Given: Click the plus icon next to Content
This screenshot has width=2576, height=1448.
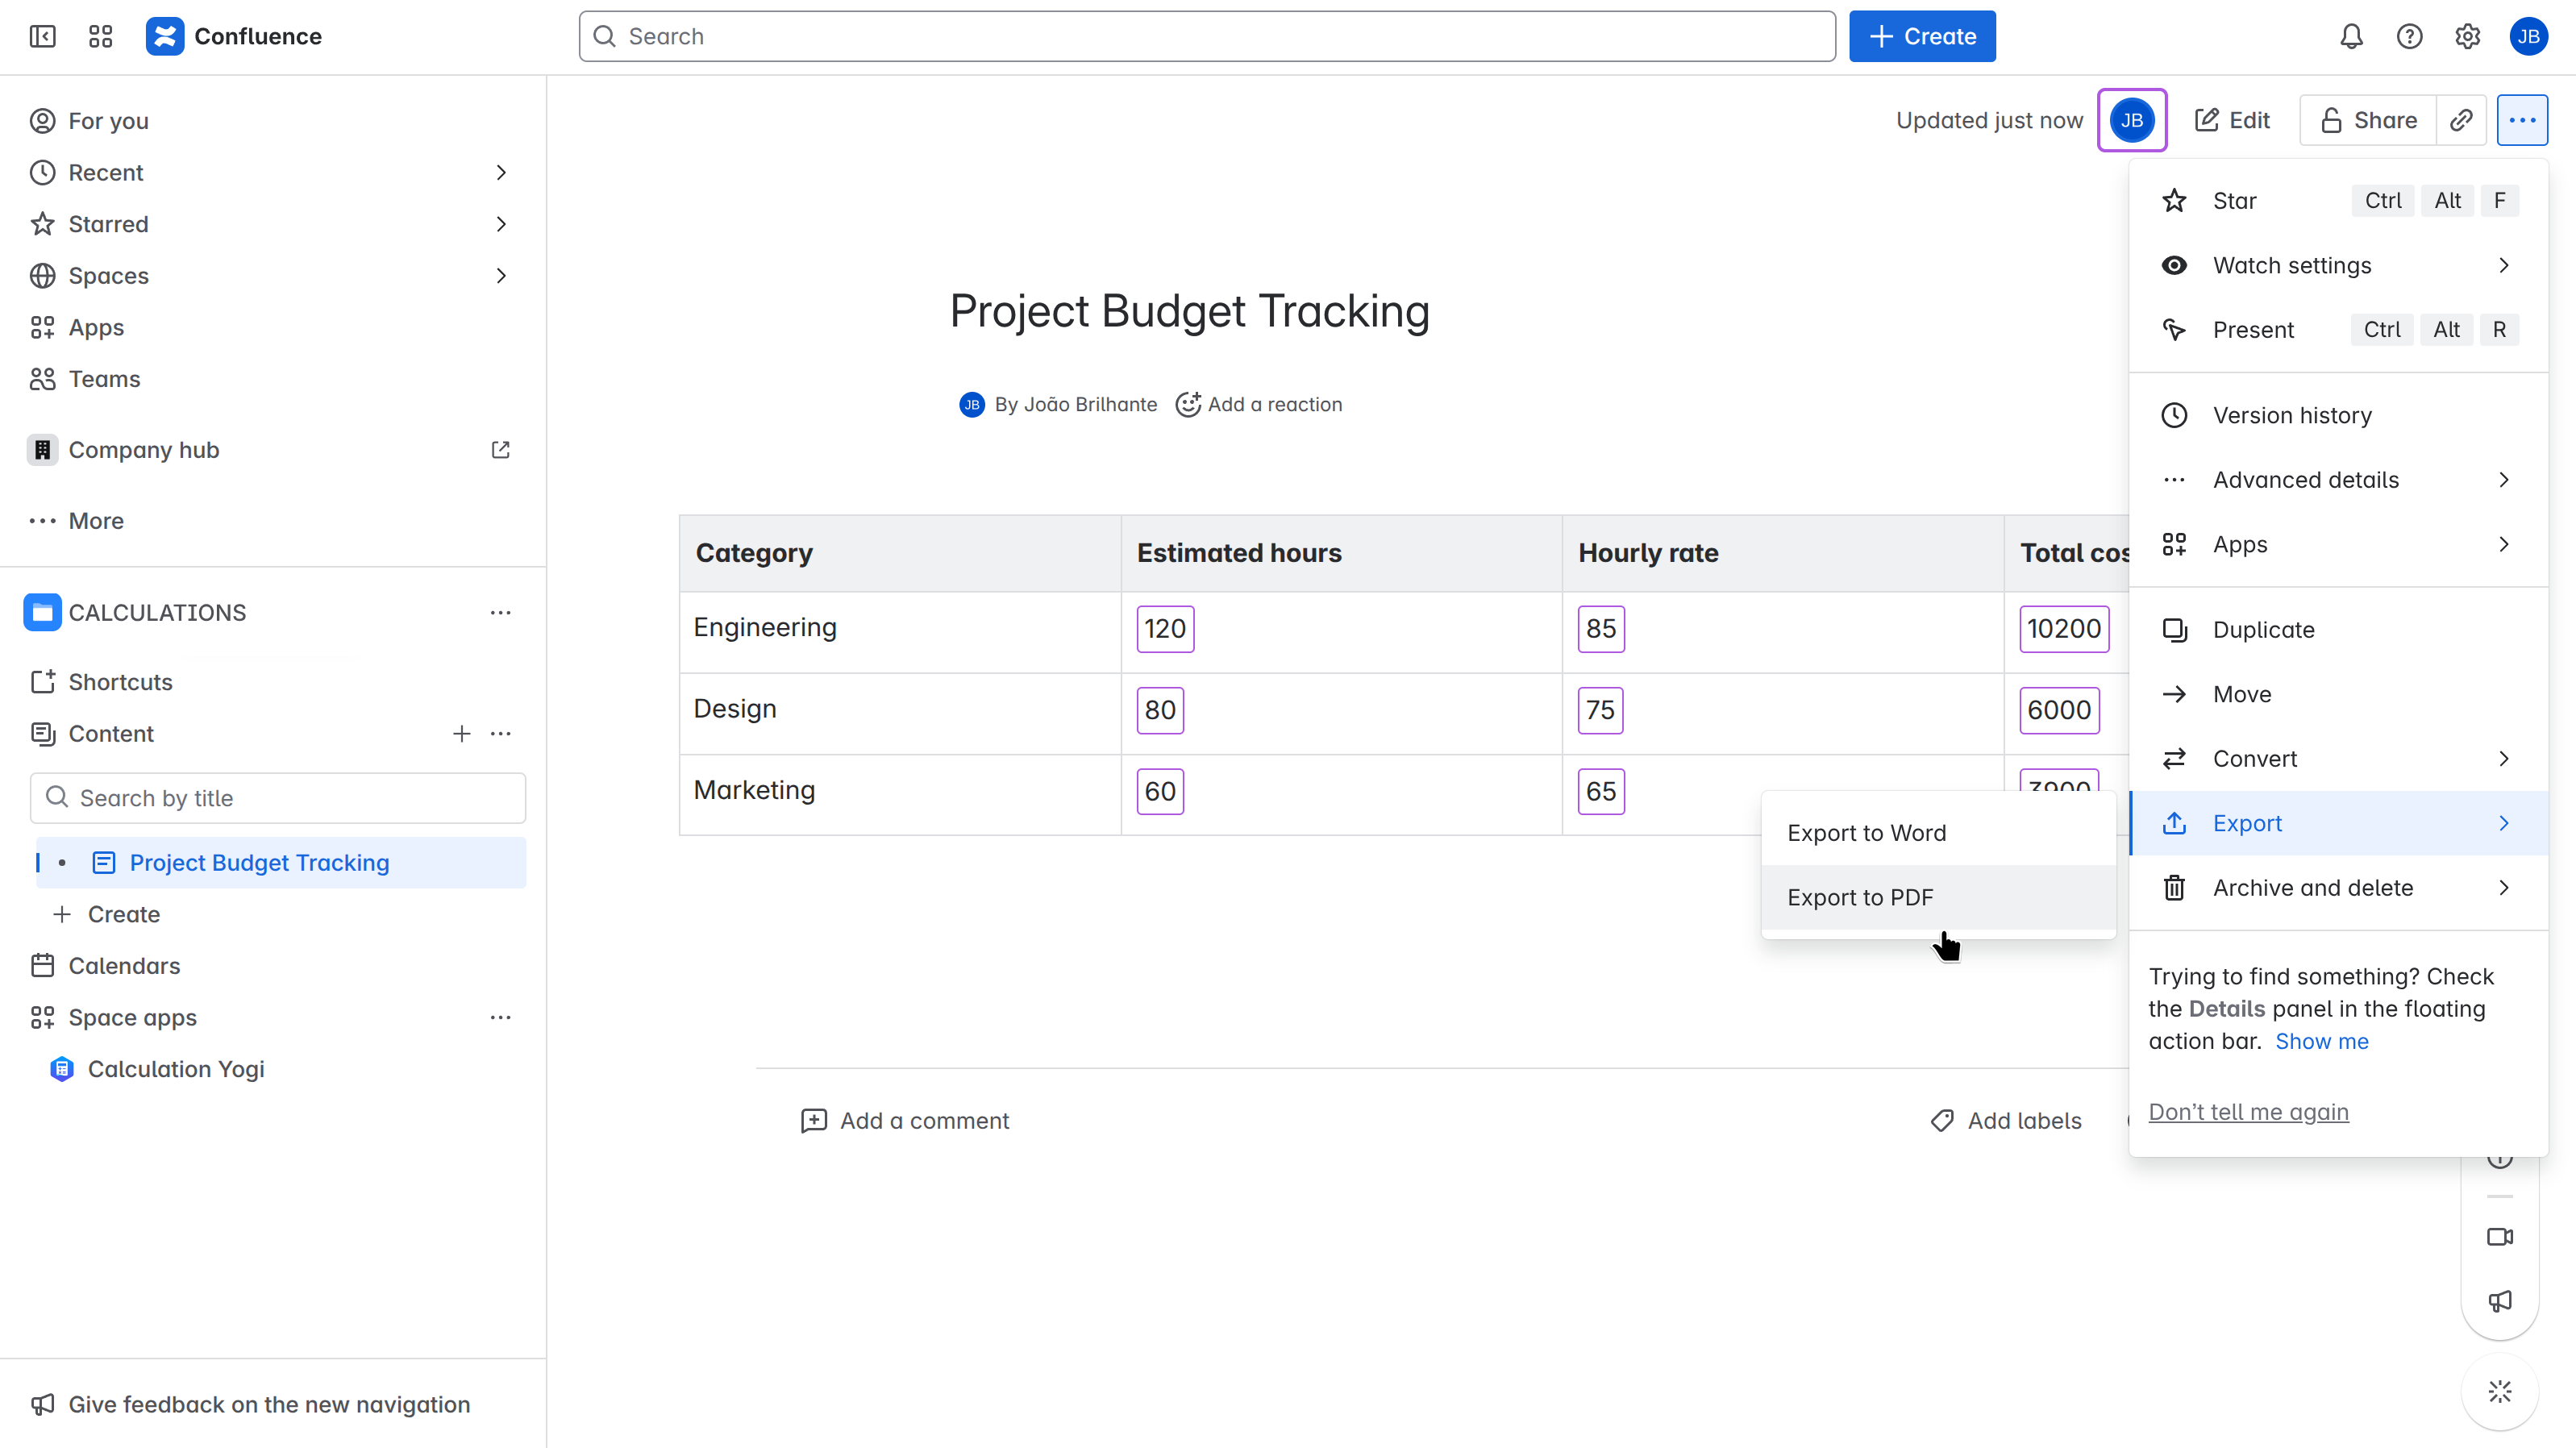Looking at the screenshot, I should (461, 734).
